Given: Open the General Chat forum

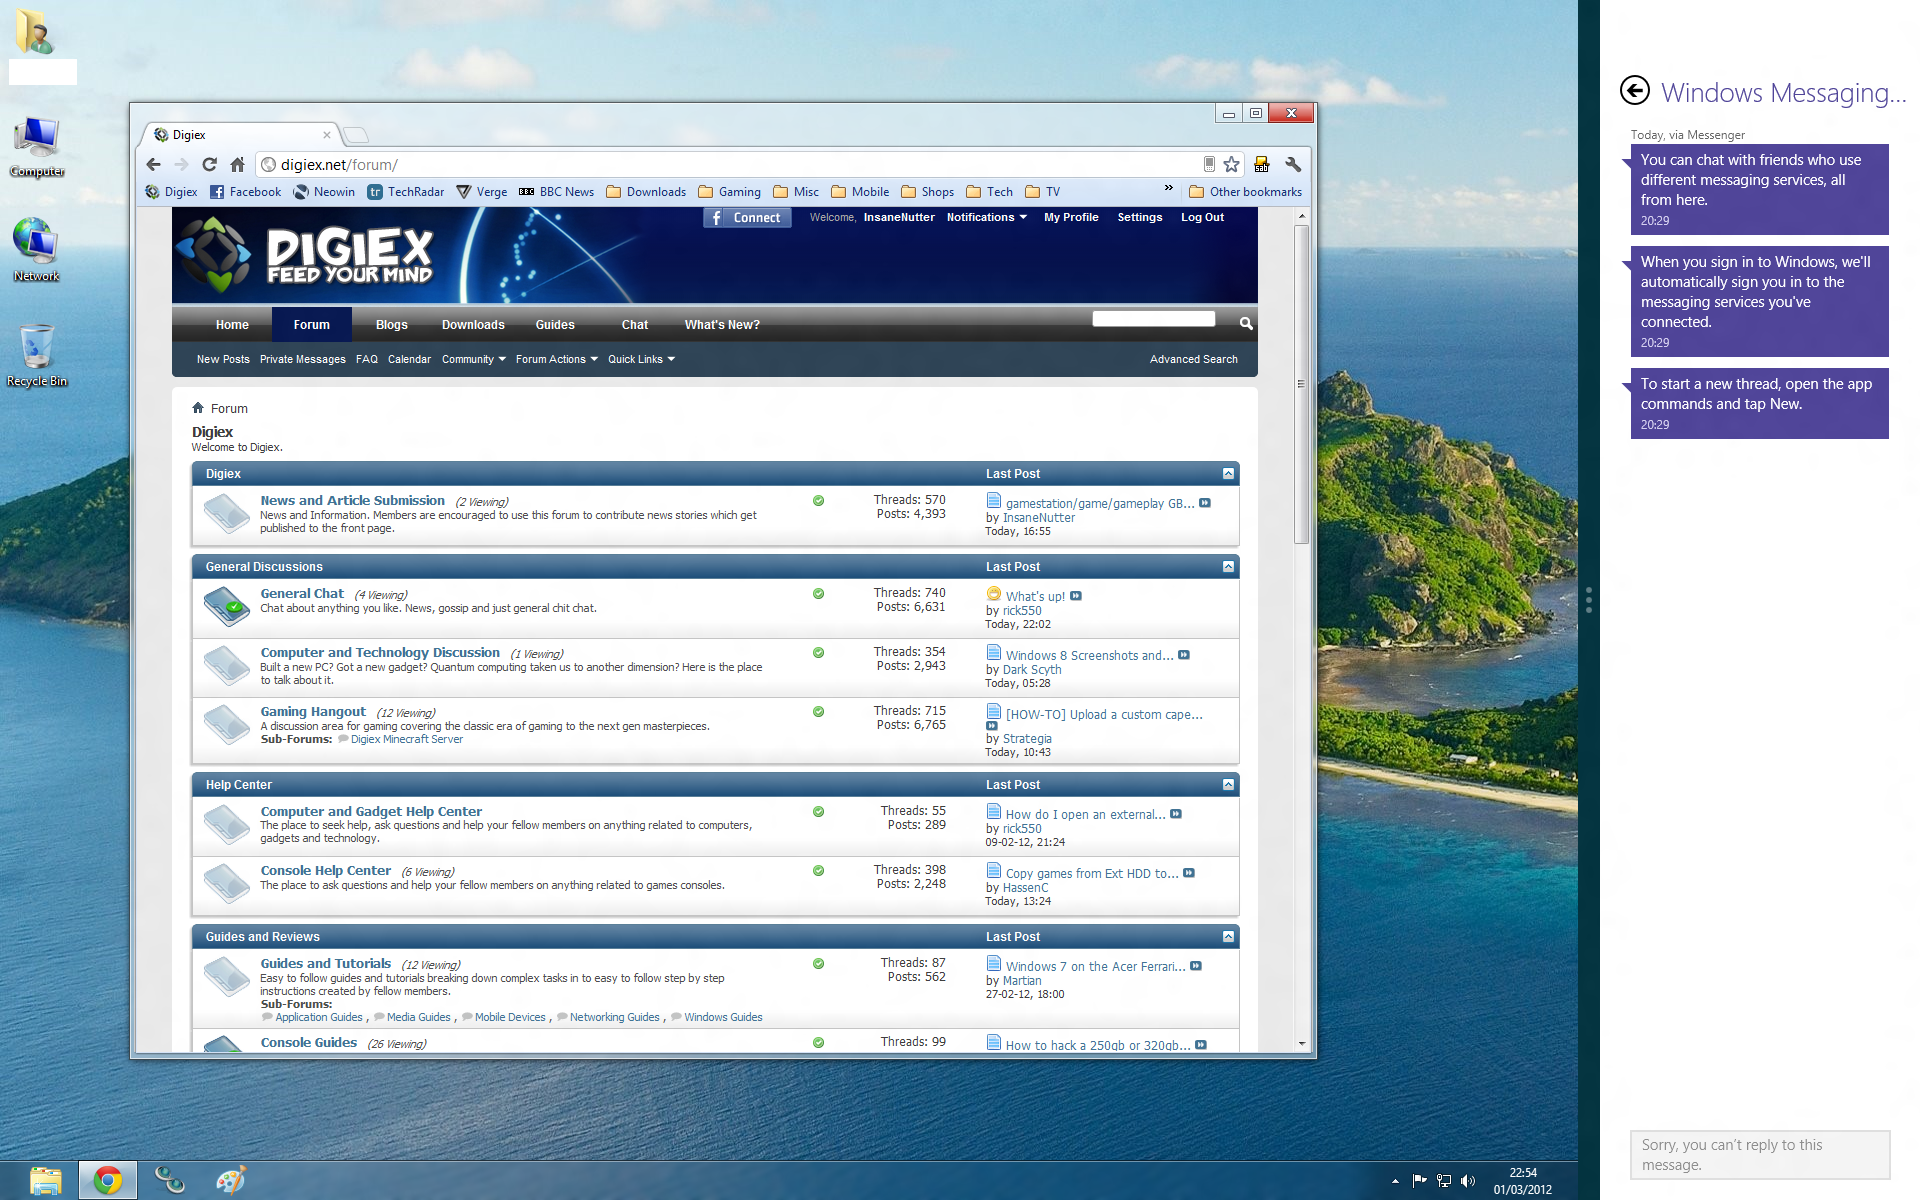Looking at the screenshot, I should click(302, 594).
